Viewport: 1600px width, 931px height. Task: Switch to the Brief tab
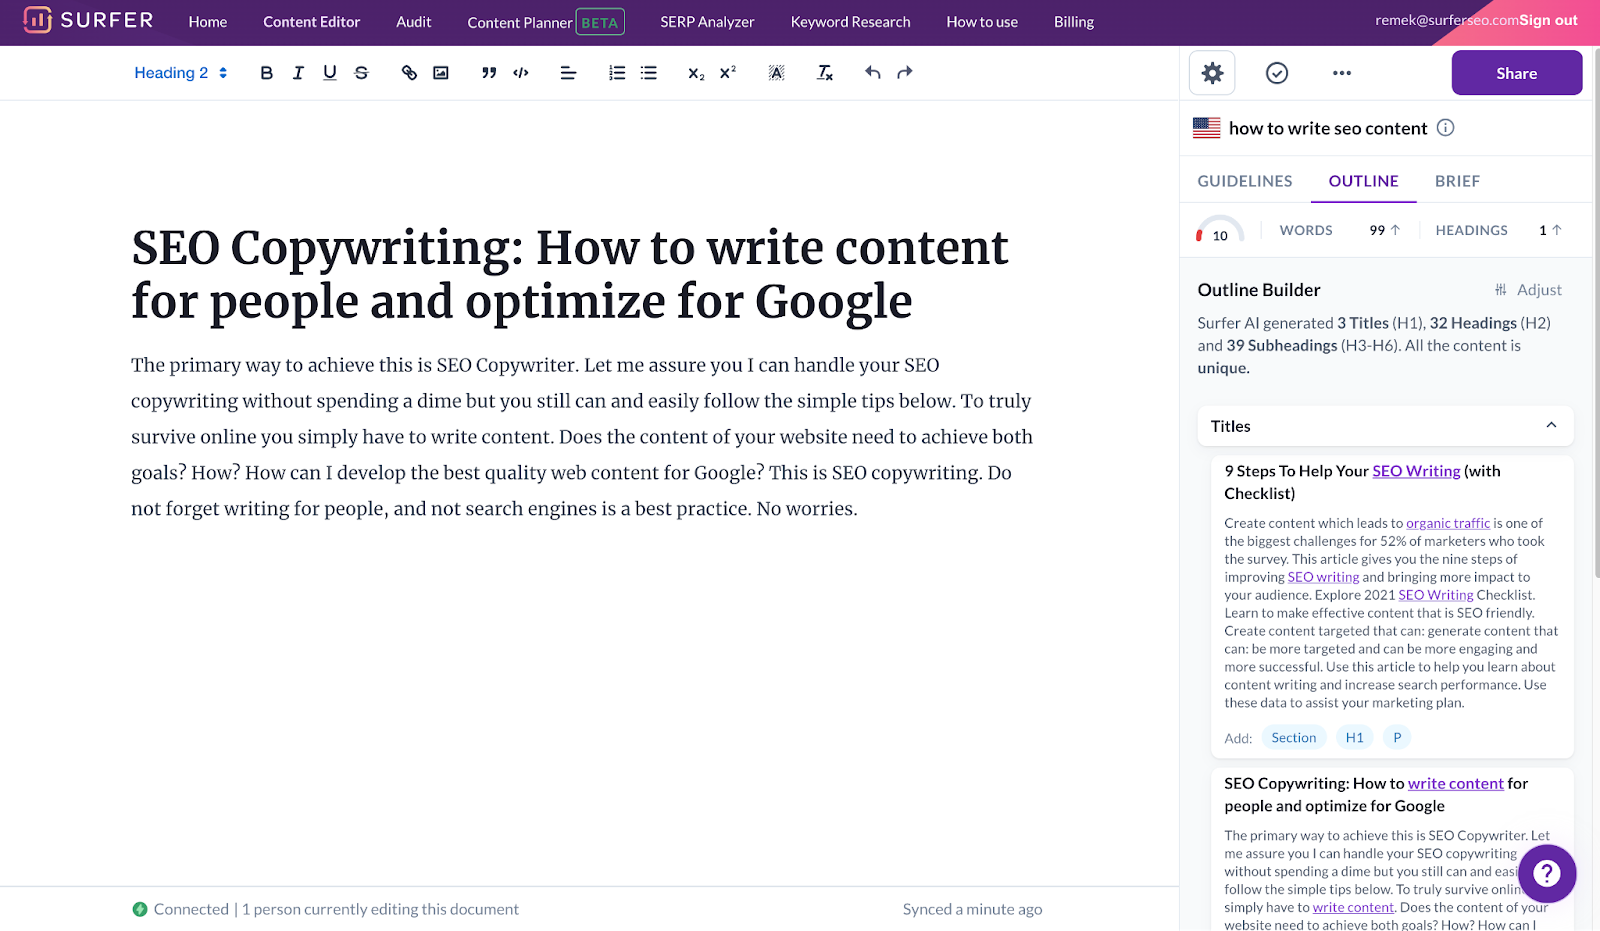[1457, 181]
